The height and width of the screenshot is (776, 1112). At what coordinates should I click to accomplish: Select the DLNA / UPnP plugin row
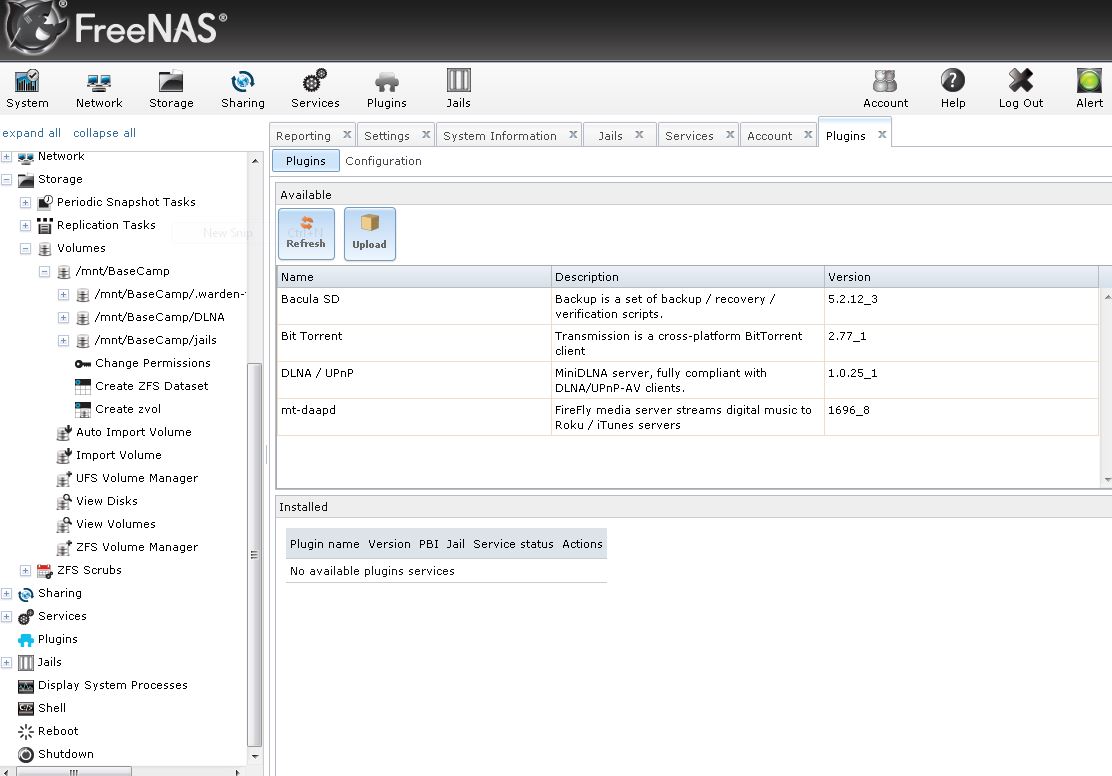tap(687, 380)
